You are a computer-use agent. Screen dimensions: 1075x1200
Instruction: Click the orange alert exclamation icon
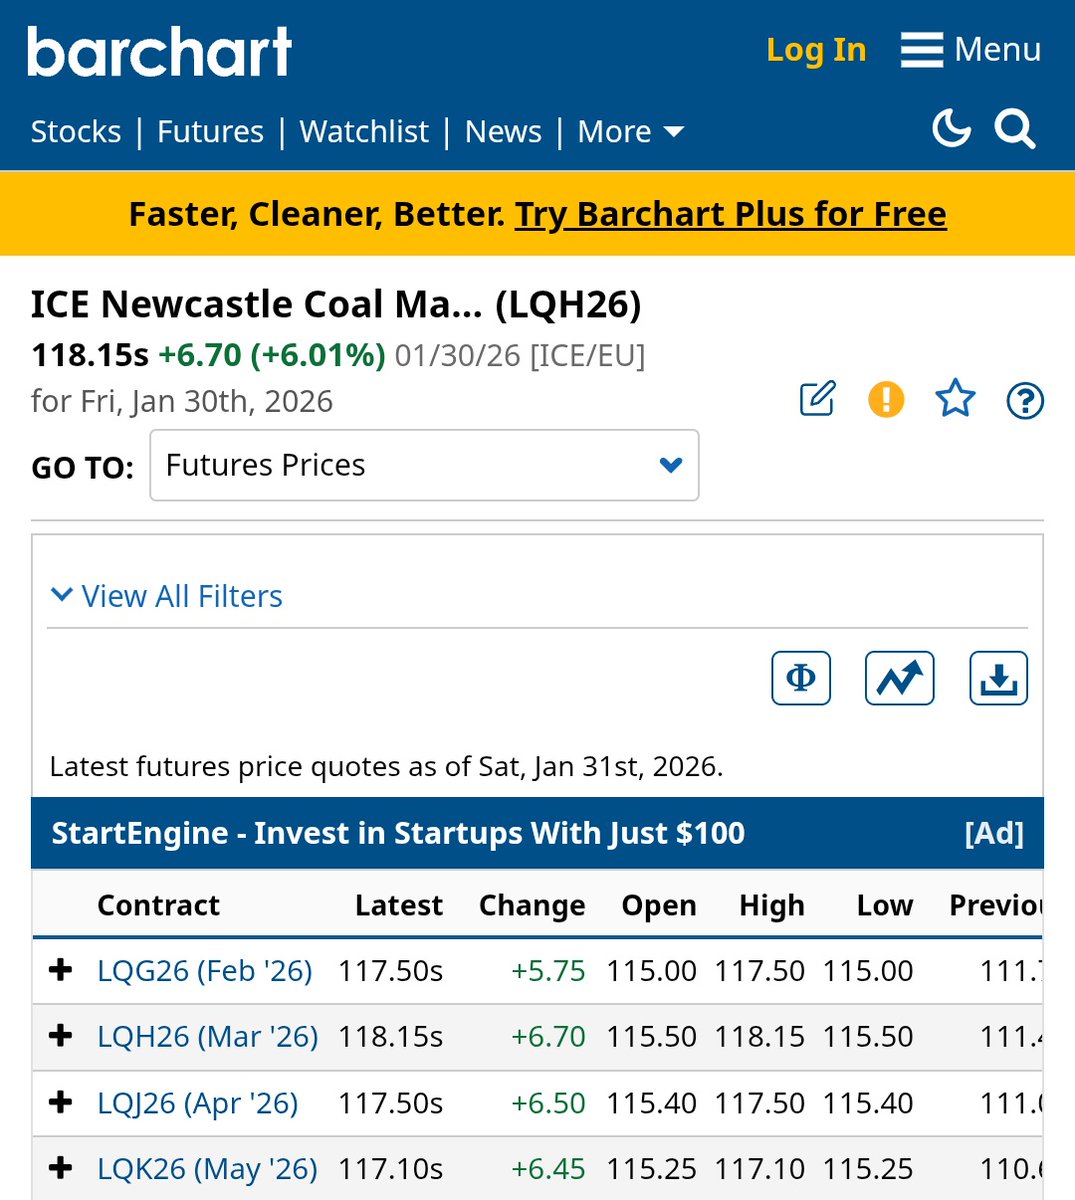point(886,399)
